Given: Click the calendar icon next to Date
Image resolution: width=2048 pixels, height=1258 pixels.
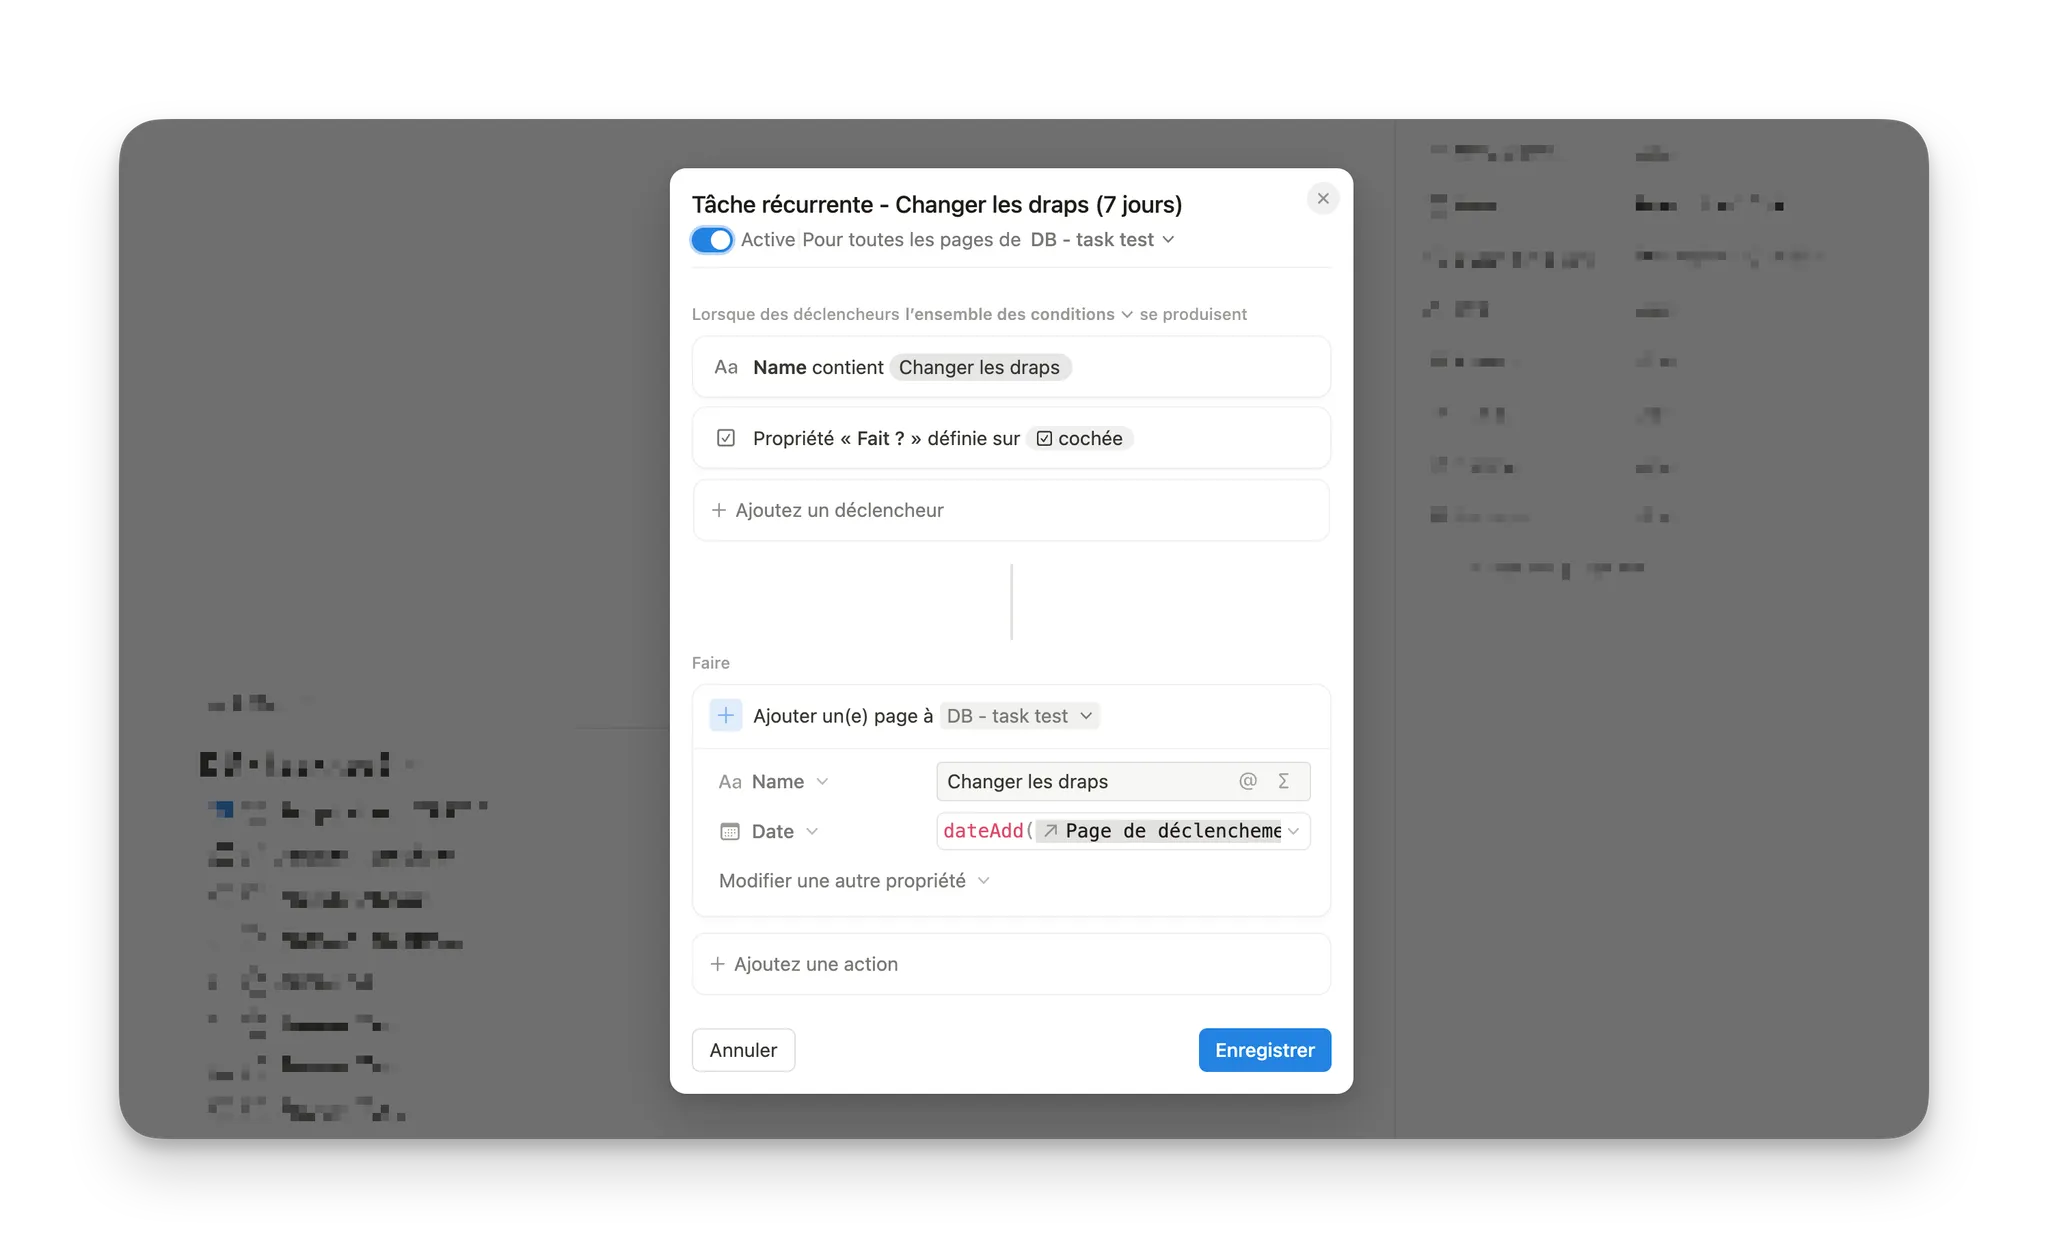Looking at the screenshot, I should point(730,831).
